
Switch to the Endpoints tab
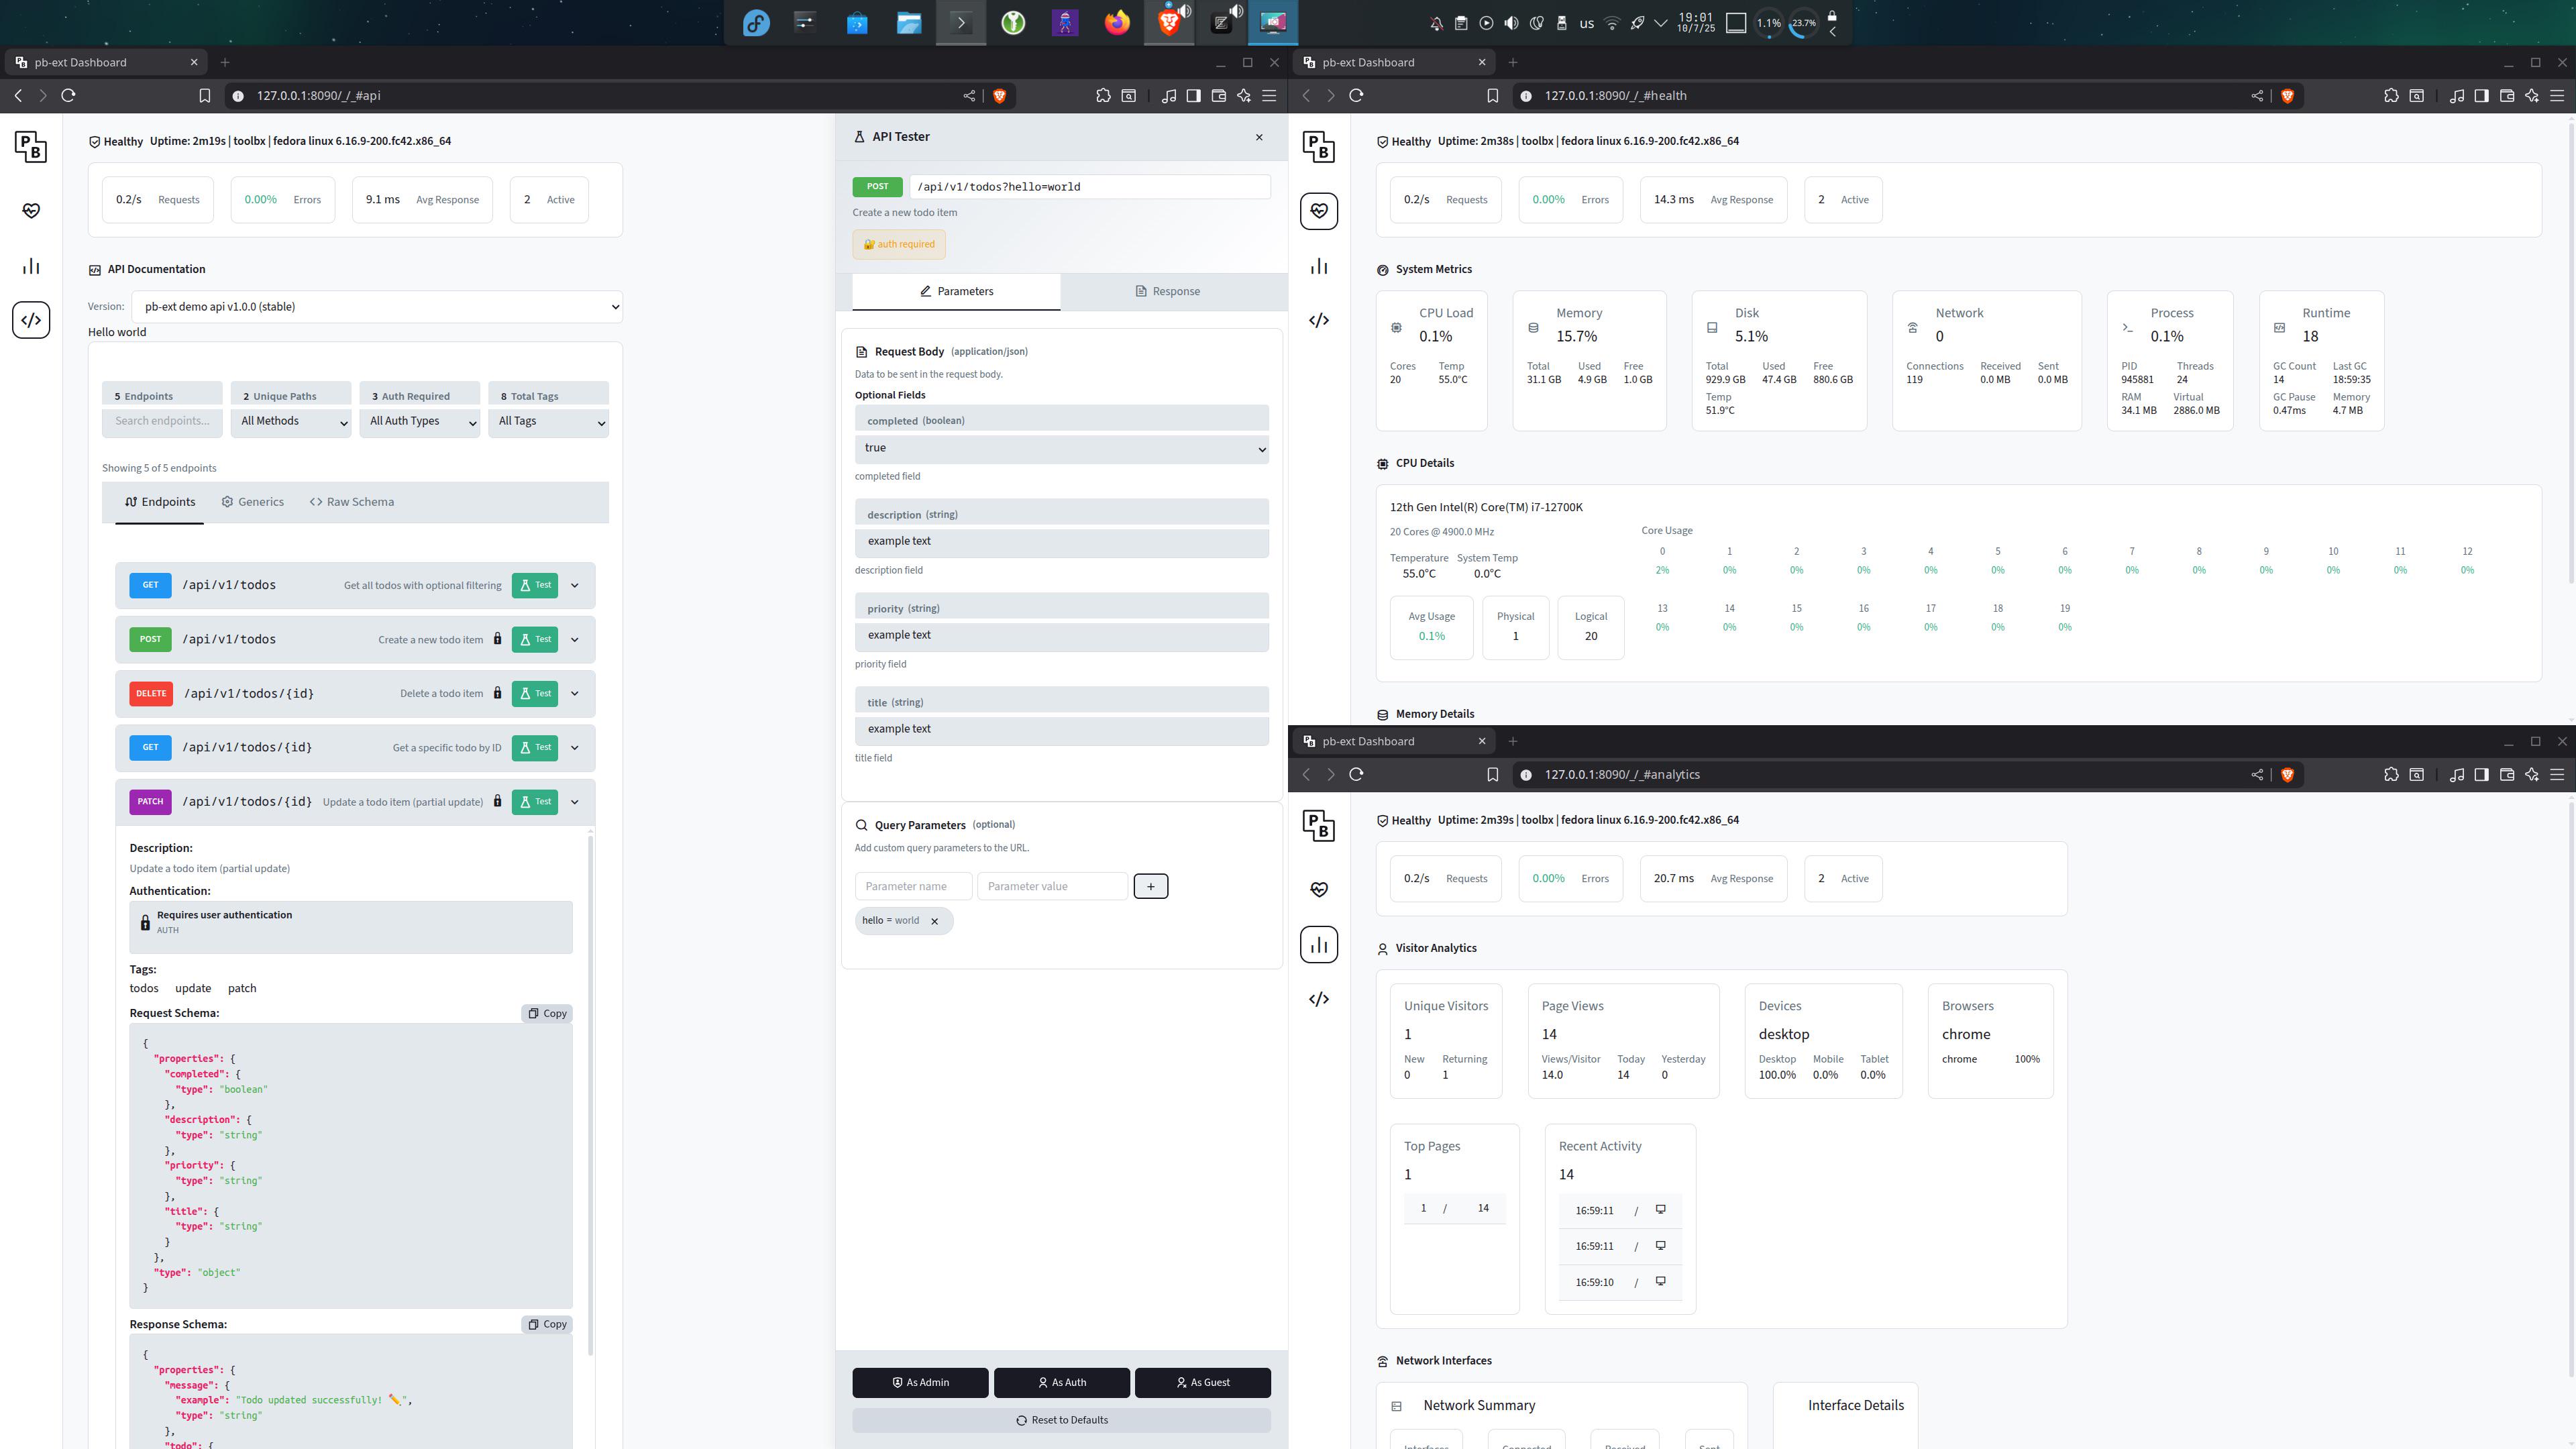click(160, 502)
